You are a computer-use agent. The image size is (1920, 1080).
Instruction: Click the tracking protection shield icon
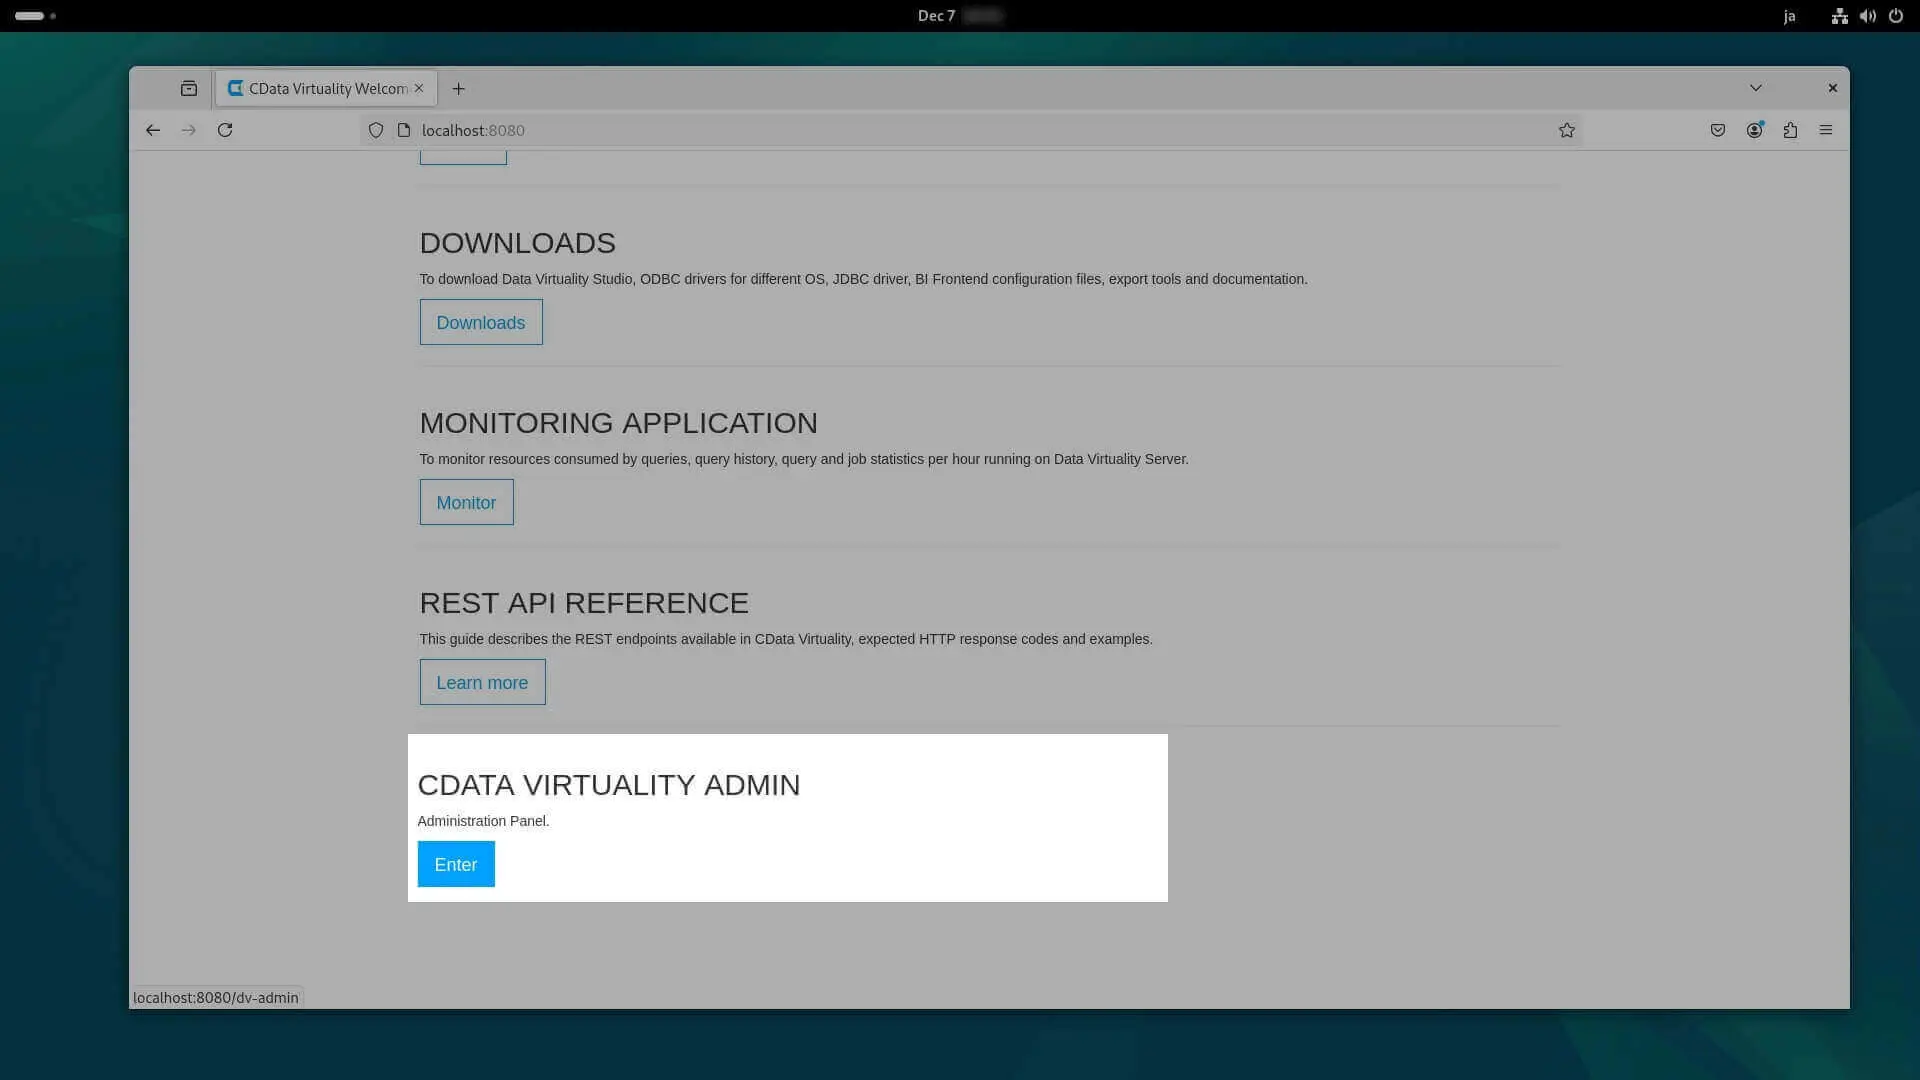[x=376, y=130]
